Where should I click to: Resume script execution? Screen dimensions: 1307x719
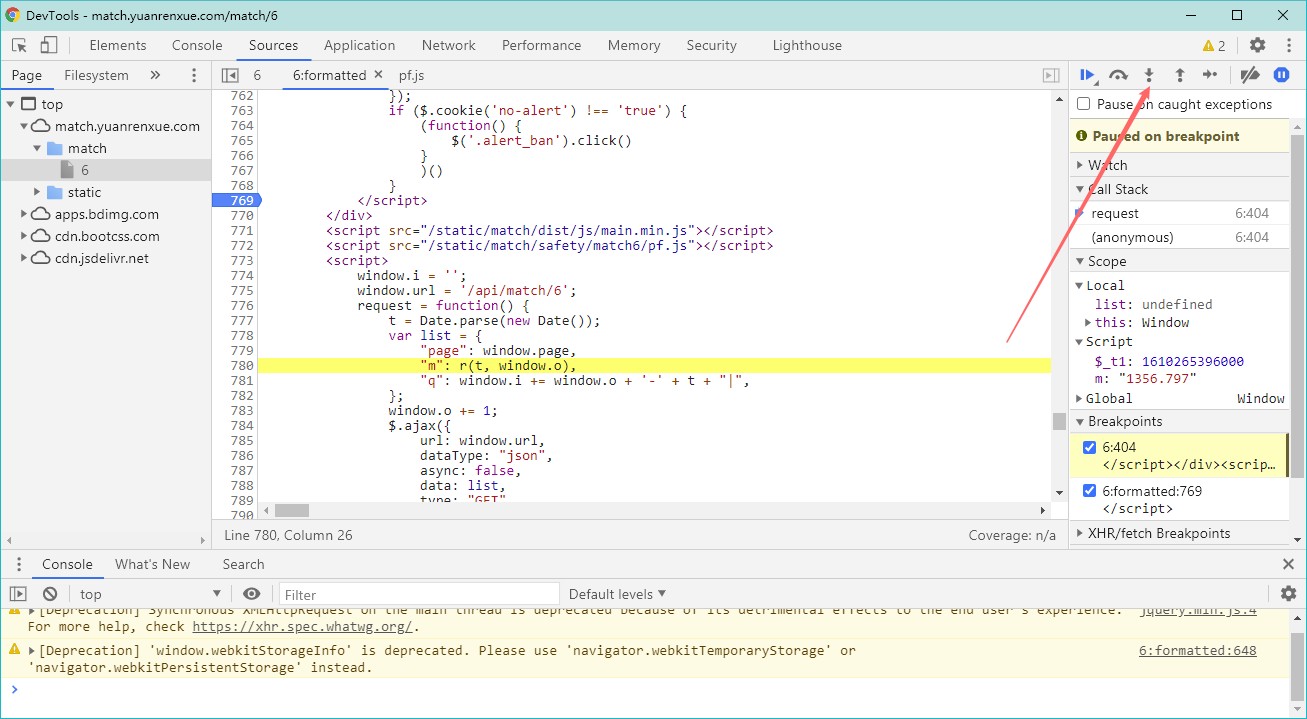[x=1088, y=75]
